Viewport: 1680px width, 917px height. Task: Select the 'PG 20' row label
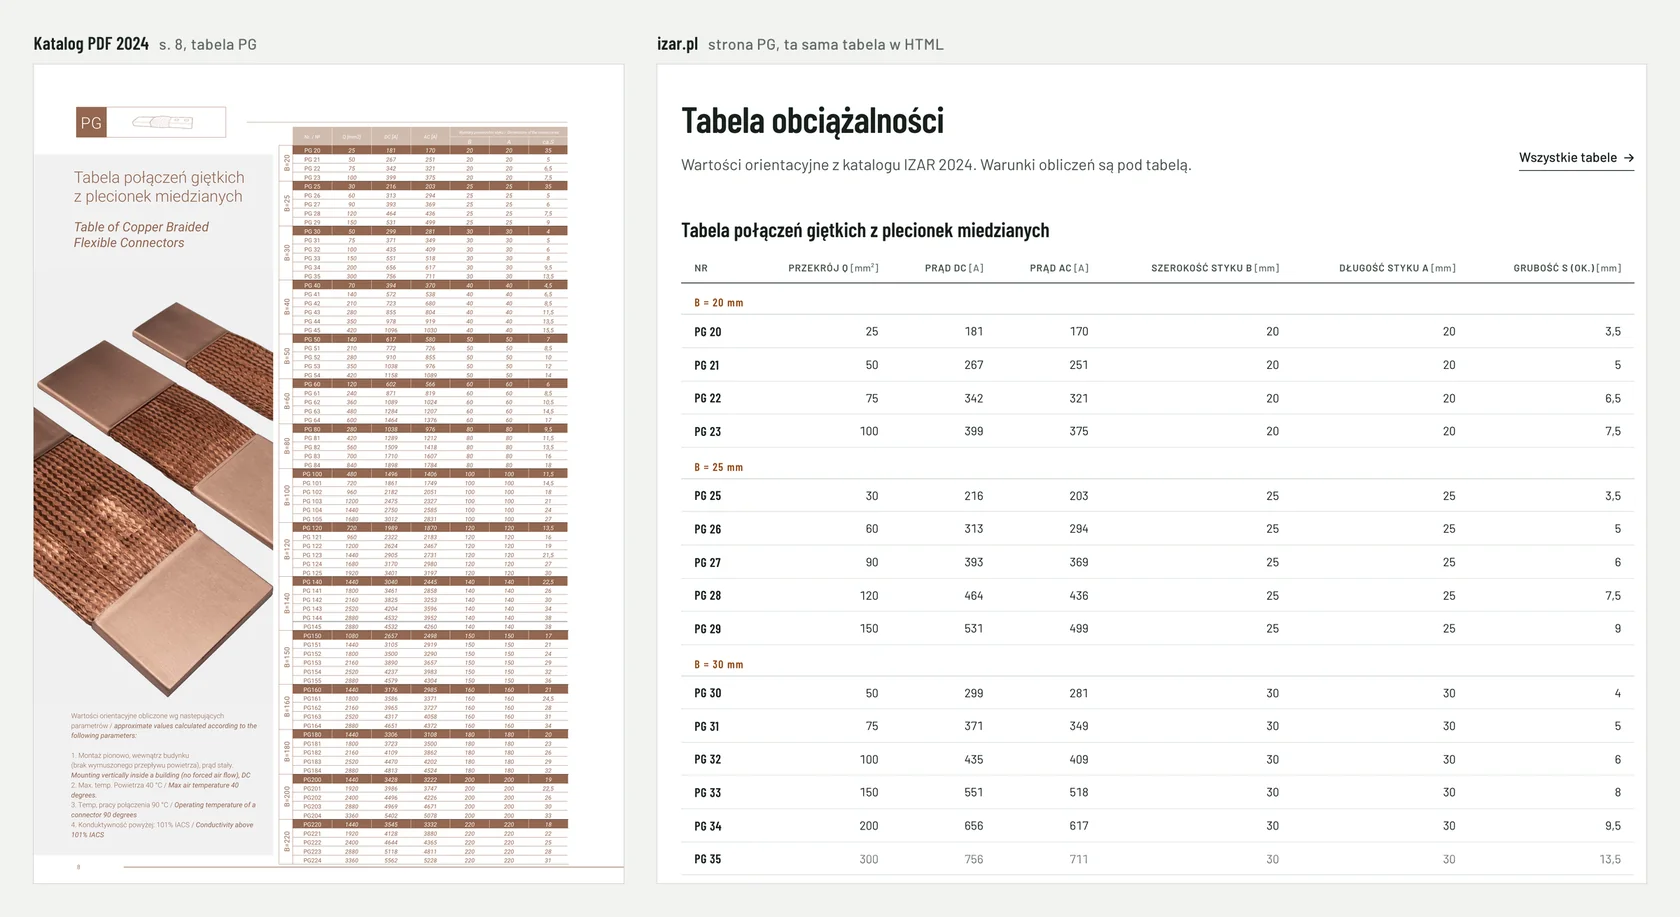pos(708,332)
